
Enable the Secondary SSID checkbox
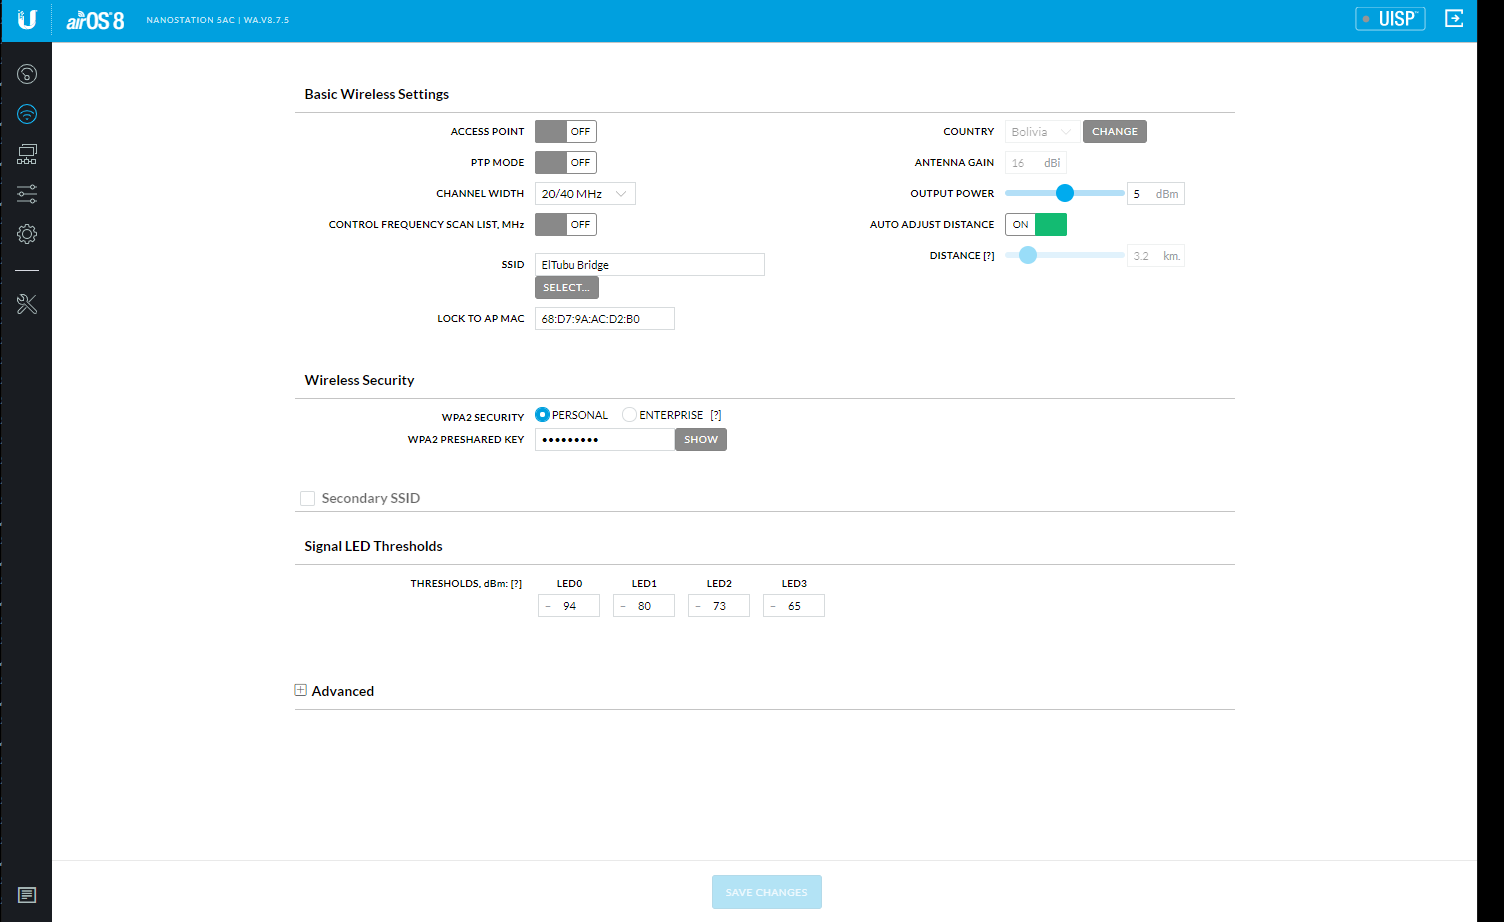(308, 498)
